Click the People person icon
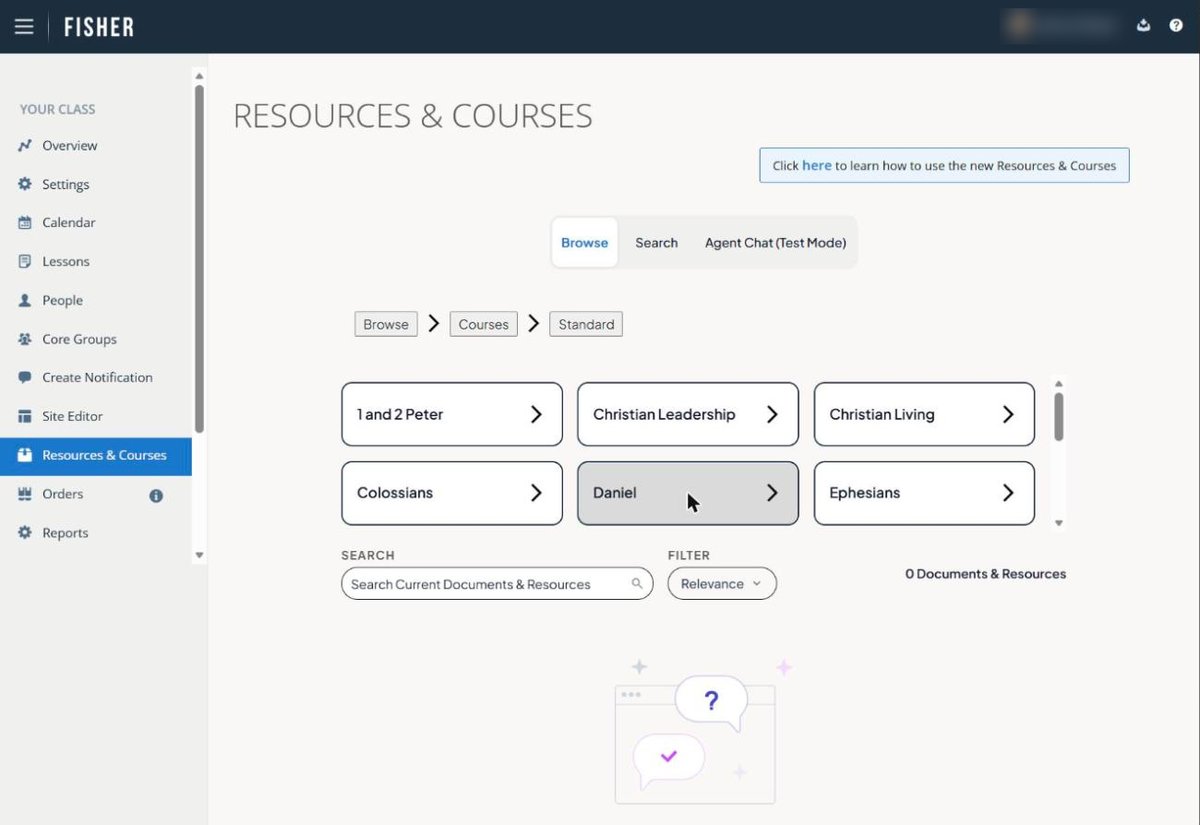This screenshot has height=825, width=1200. (25, 300)
